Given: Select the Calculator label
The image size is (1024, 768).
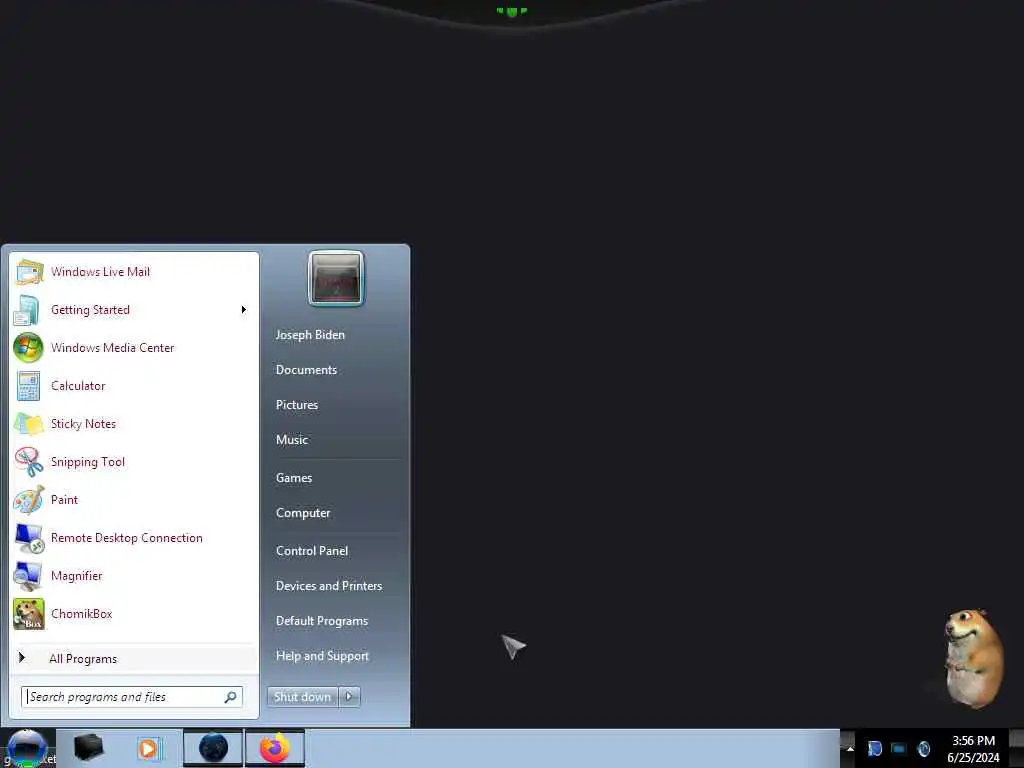Looking at the screenshot, I should click(78, 386).
